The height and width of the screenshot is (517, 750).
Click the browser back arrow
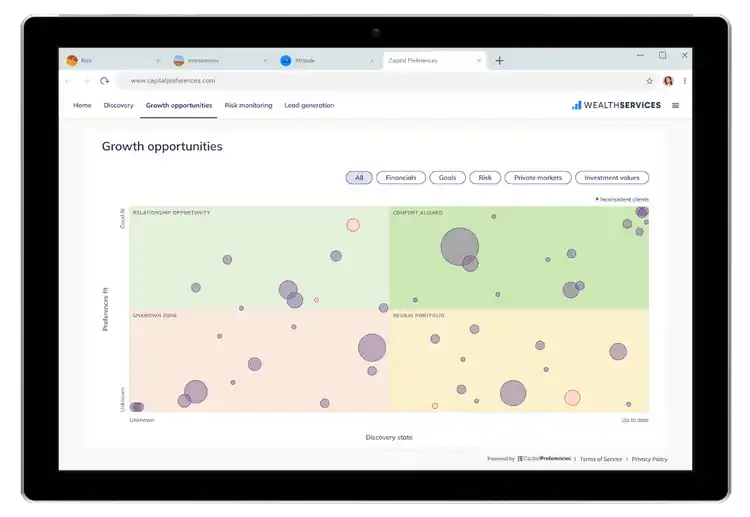click(x=70, y=81)
